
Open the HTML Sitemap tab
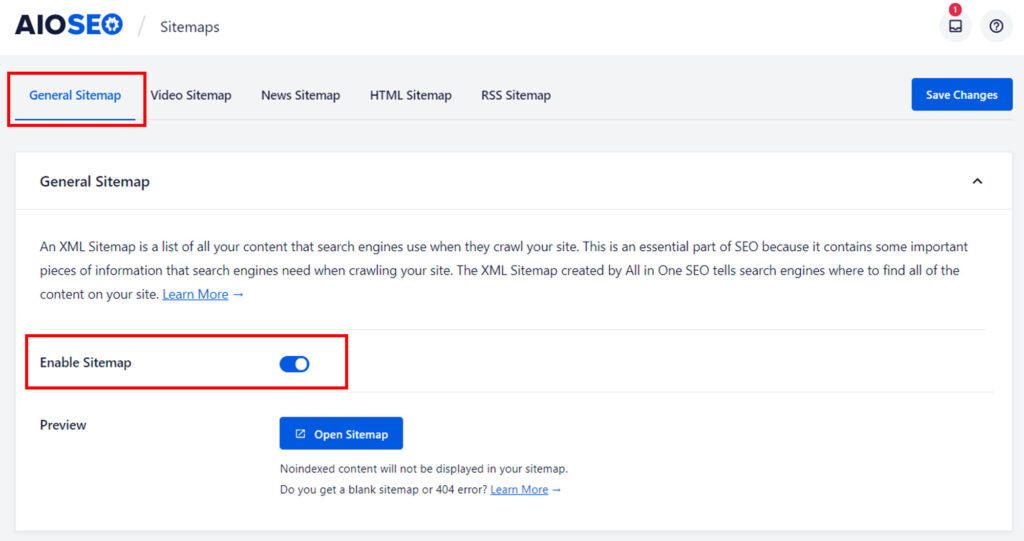coord(410,95)
